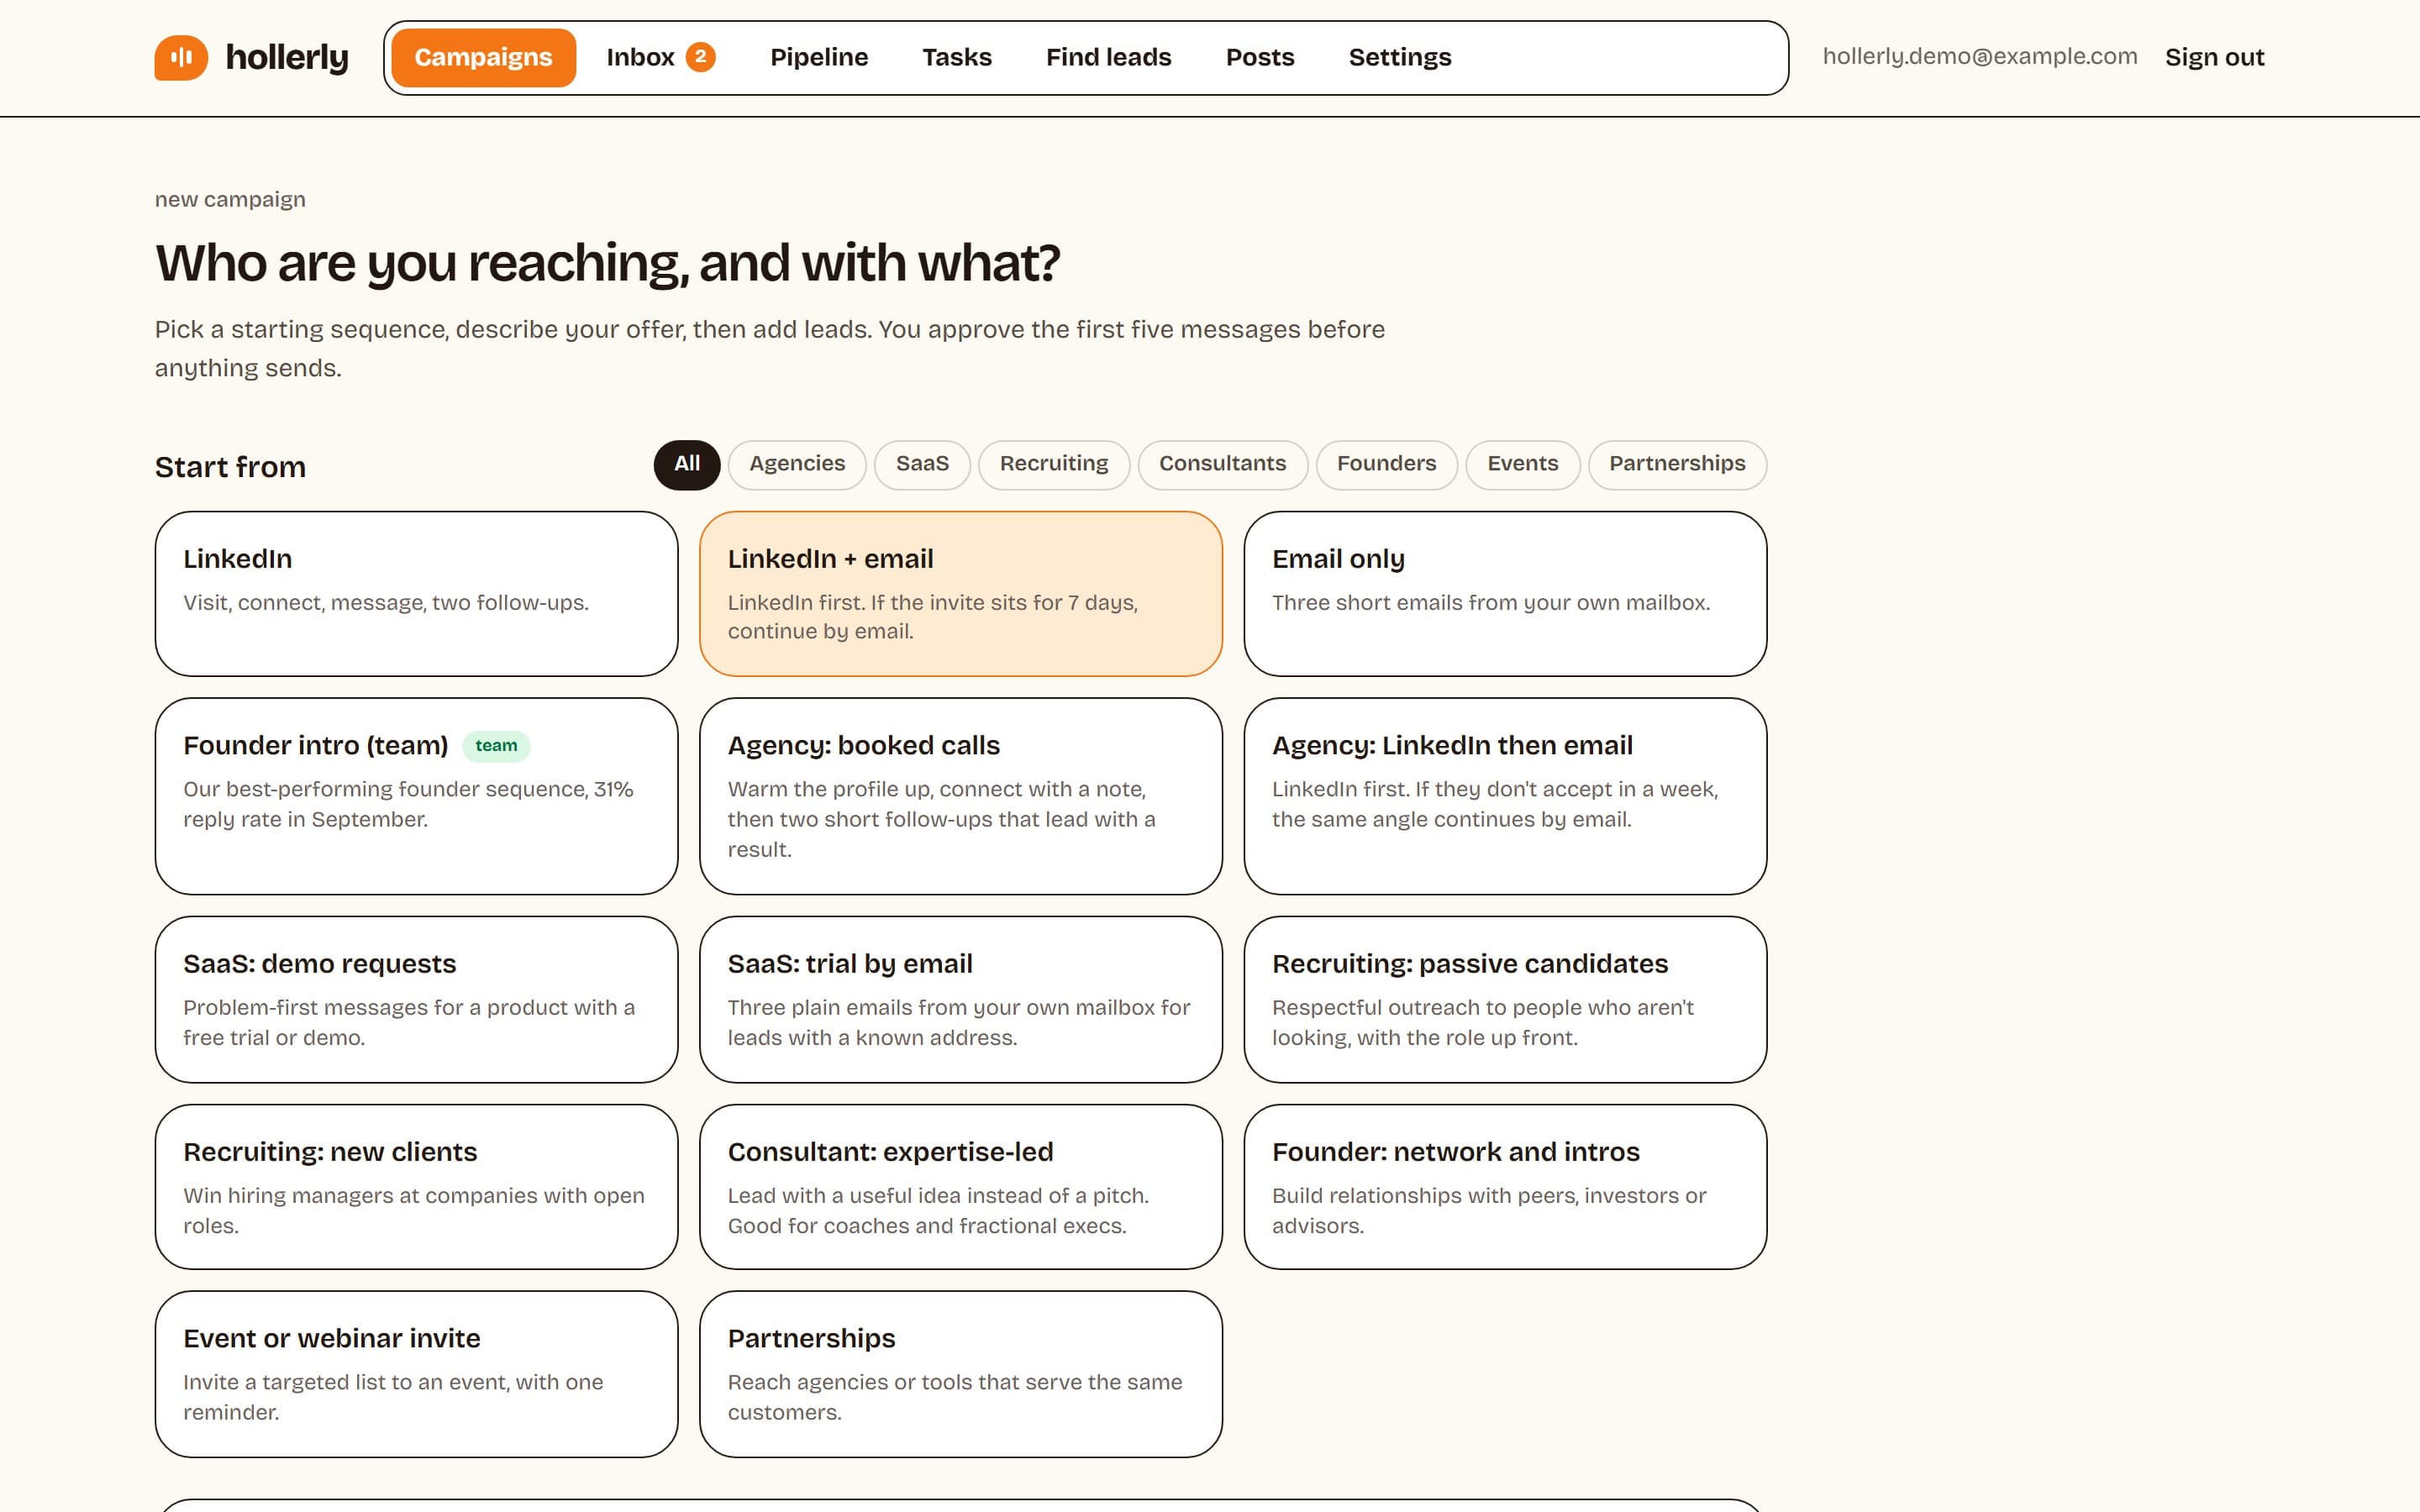Filter templates by Recruiting
Image resolution: width=2420 pixels, height=1512 pixels.
click(1054, 464)
